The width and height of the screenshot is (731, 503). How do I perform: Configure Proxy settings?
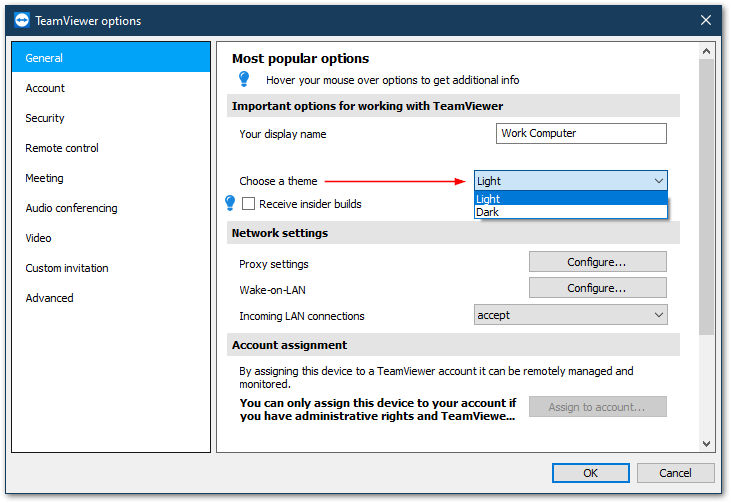[597, 262]
